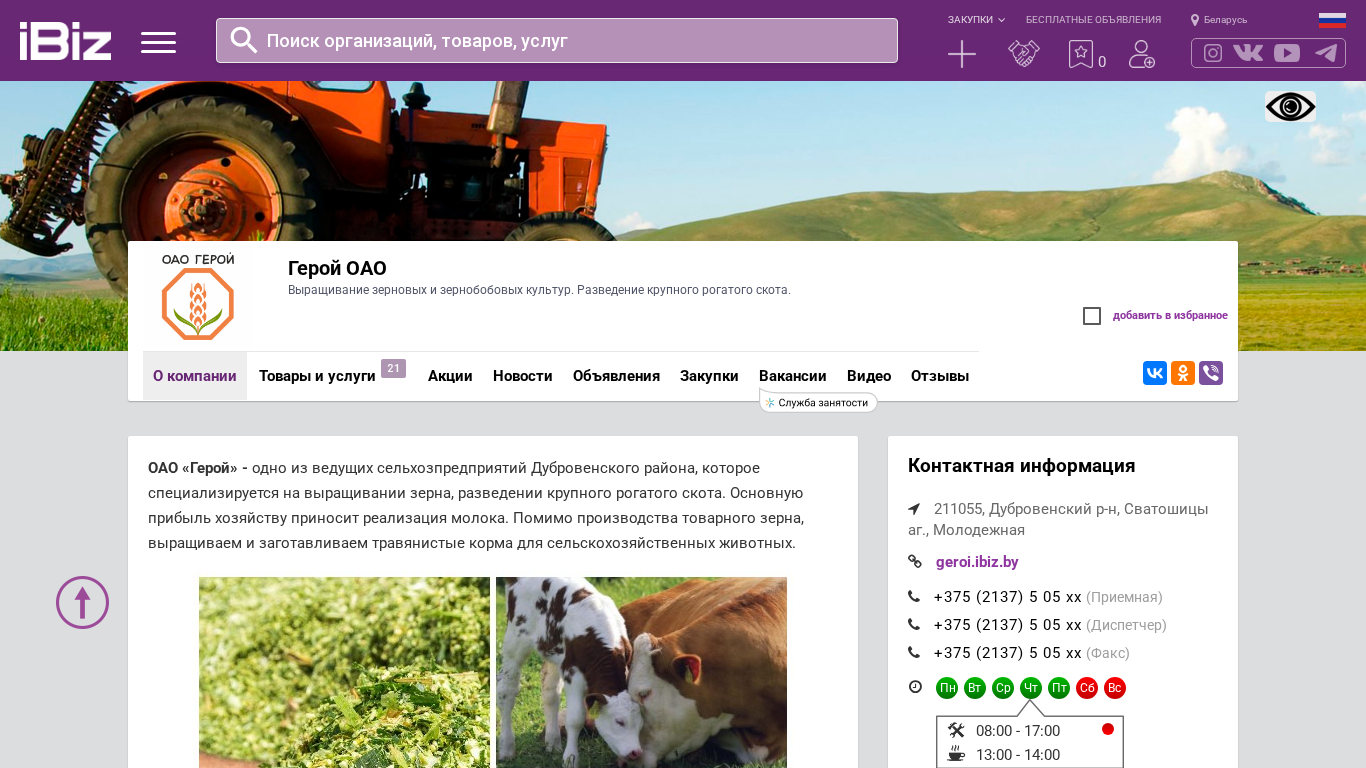Click the search magnifier icon
The image size is (1366, 768).
click(244, 40)
